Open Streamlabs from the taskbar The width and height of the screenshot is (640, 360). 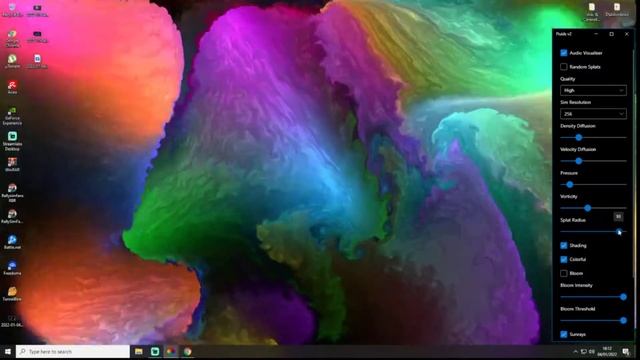[x=155, y=351]
